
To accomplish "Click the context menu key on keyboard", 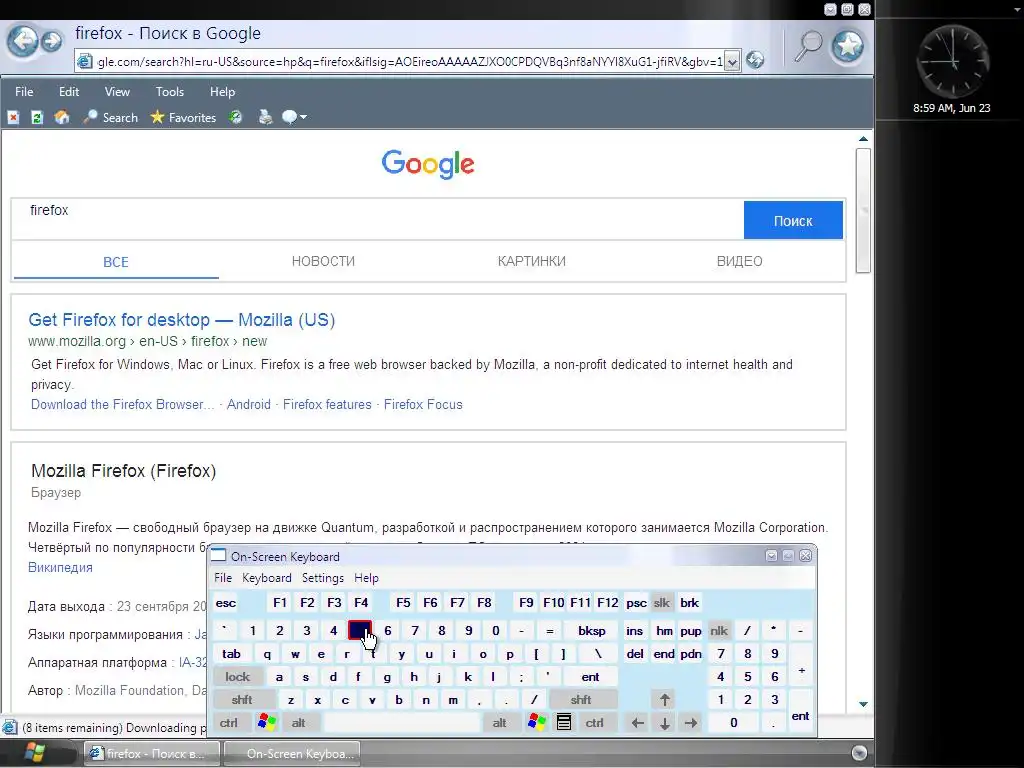I will [x=564, y=722].
